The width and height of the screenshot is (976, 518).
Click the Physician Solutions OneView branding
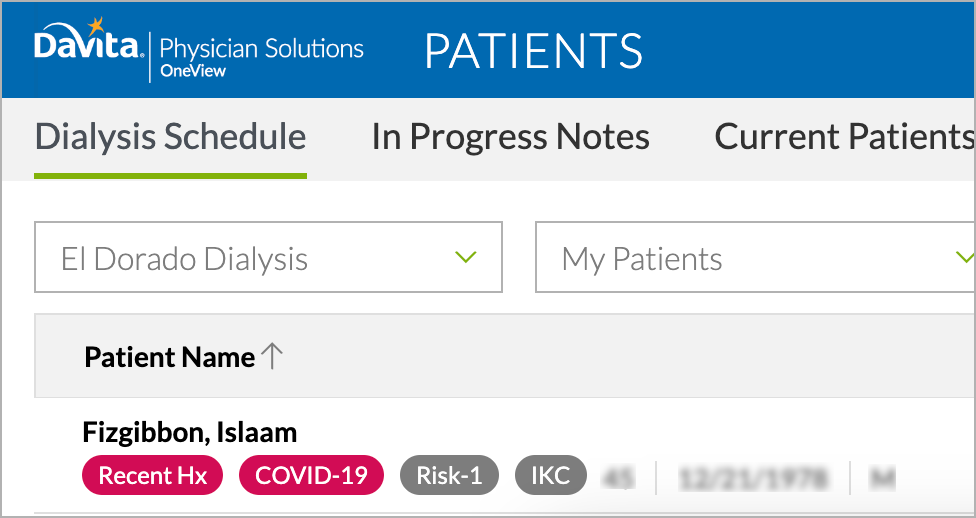pyautogui.click(x=261, y=55)
